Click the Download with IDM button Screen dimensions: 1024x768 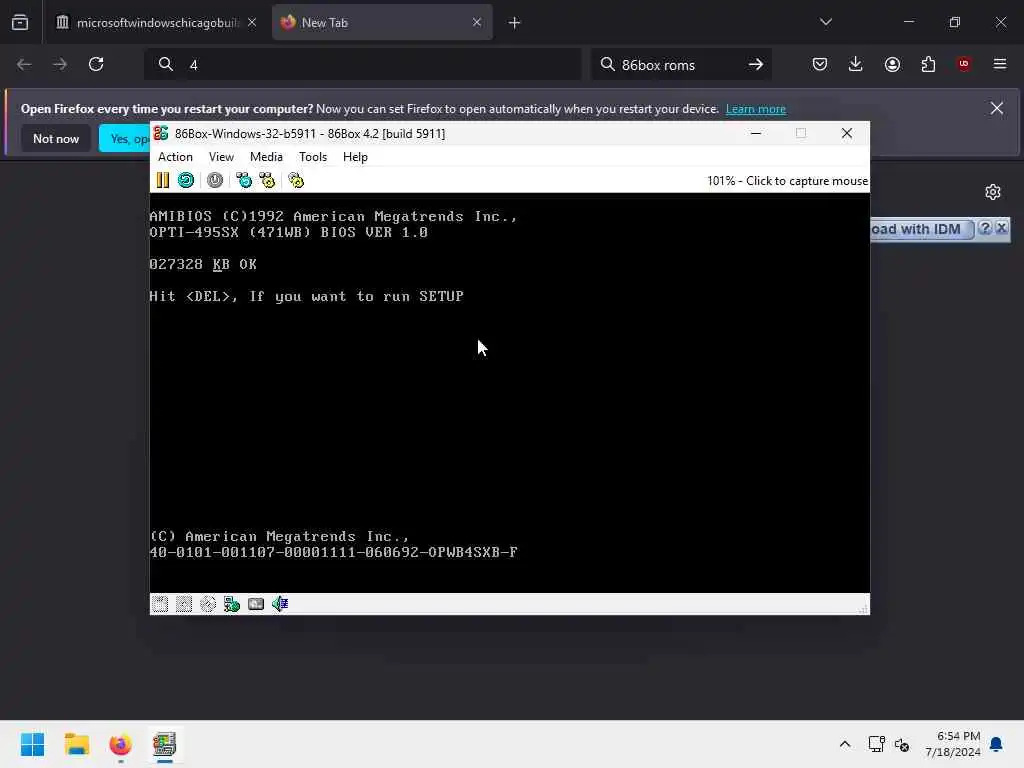921,229
